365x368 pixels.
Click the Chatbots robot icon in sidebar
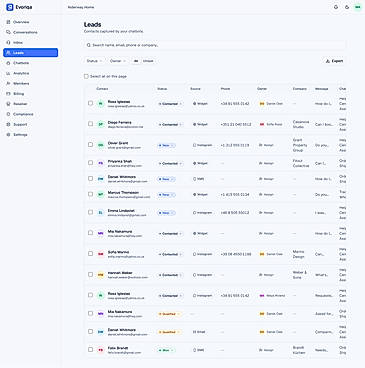pos(8,63)
